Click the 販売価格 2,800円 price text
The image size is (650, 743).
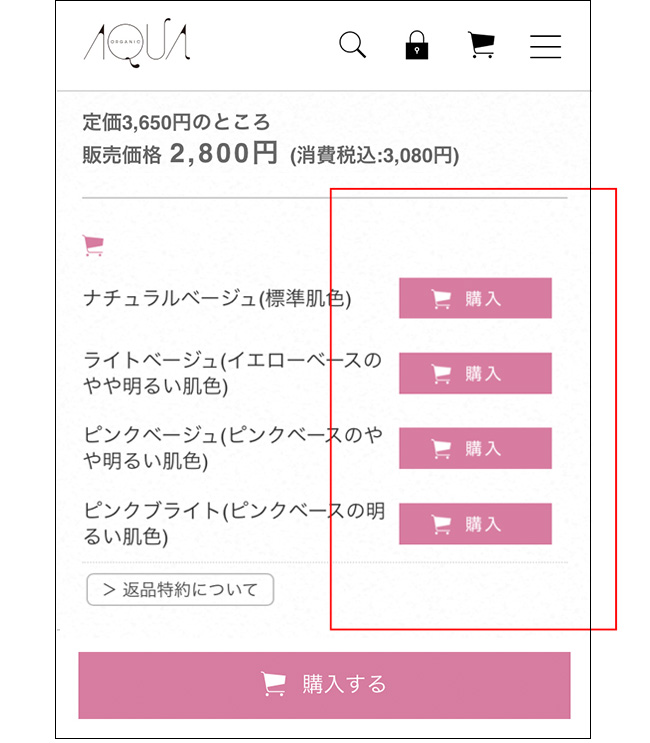point(180,154)
